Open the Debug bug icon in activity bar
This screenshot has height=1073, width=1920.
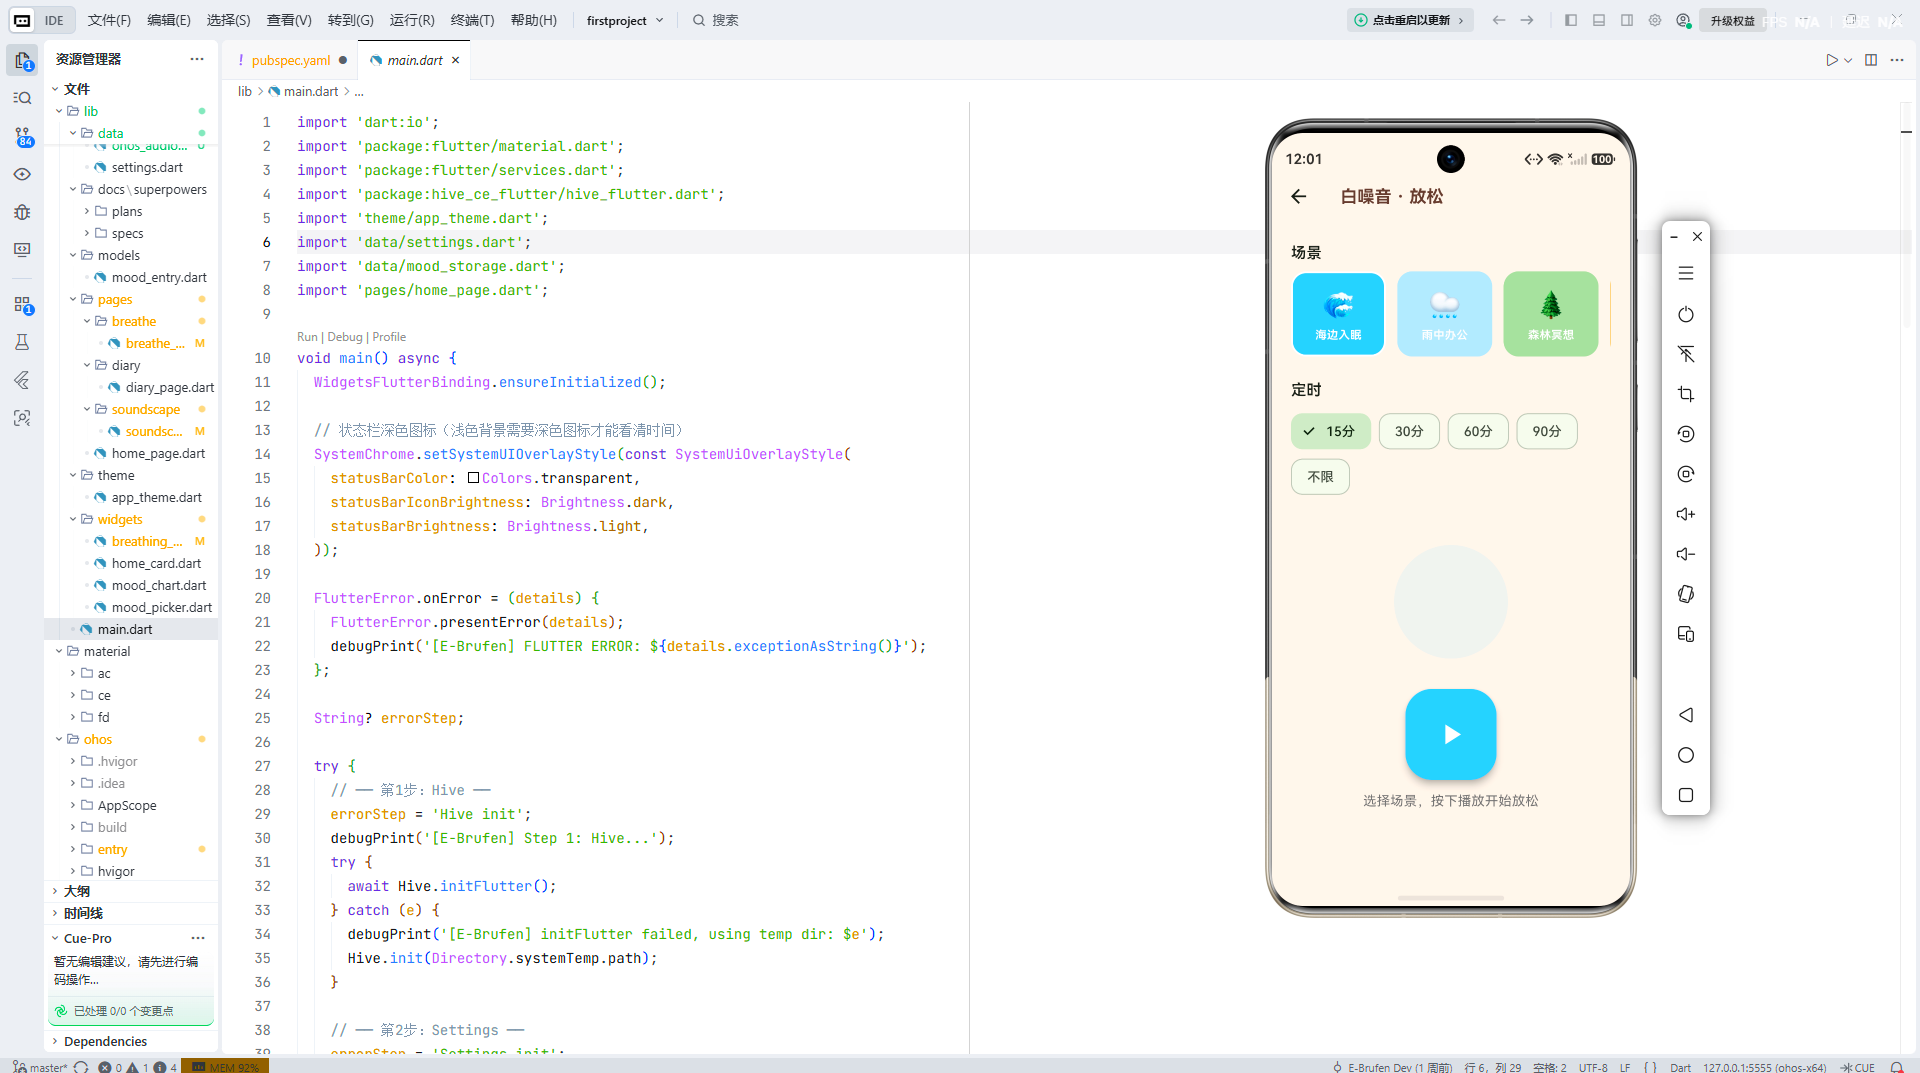[x=22, y=212]
